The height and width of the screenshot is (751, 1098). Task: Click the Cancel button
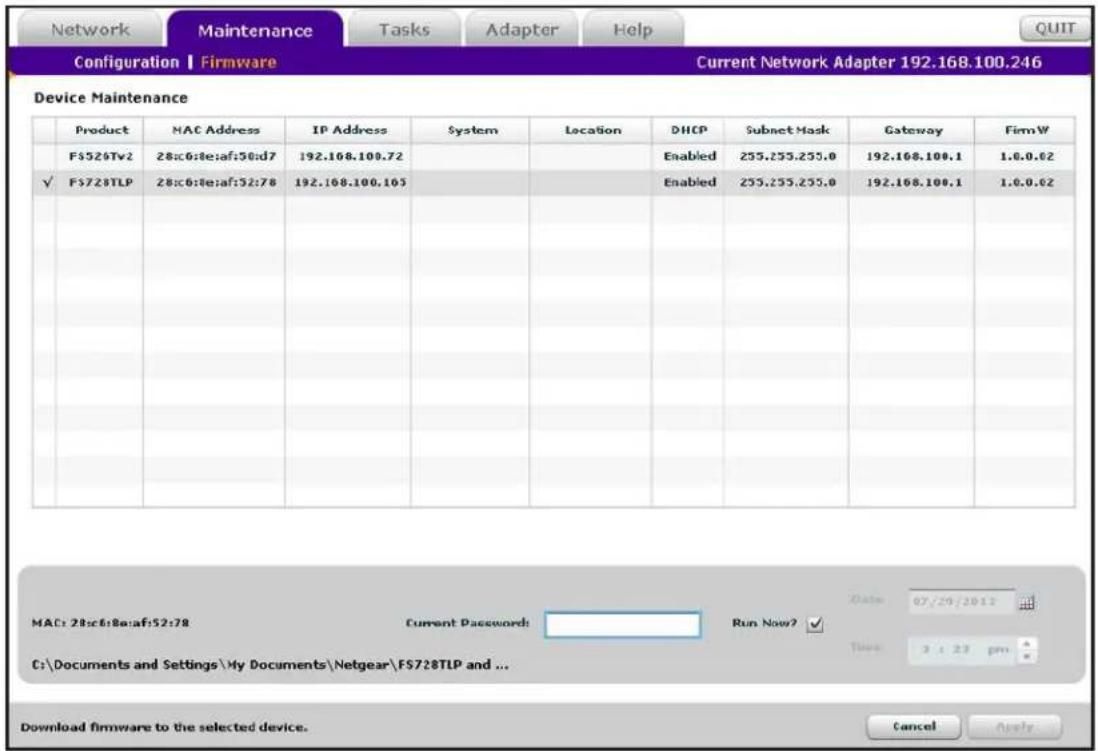click(x=913, y=726)
